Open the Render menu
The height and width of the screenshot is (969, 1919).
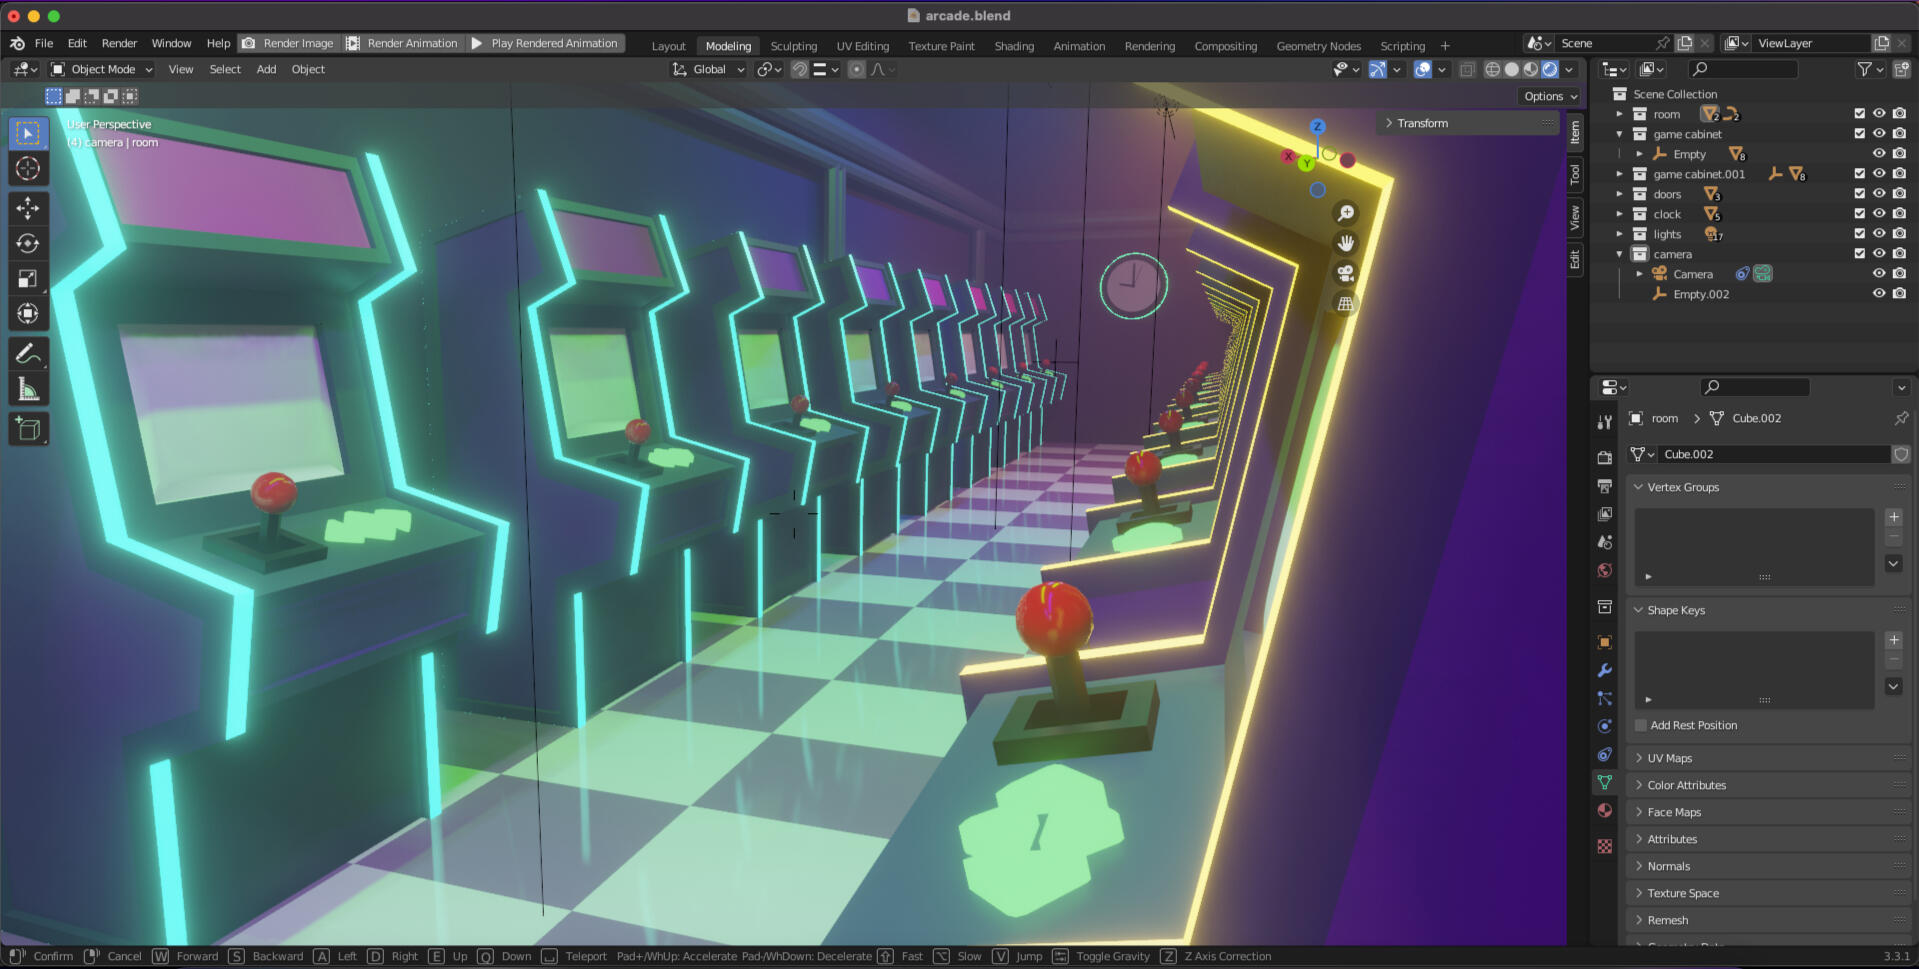tap(119, 43)
